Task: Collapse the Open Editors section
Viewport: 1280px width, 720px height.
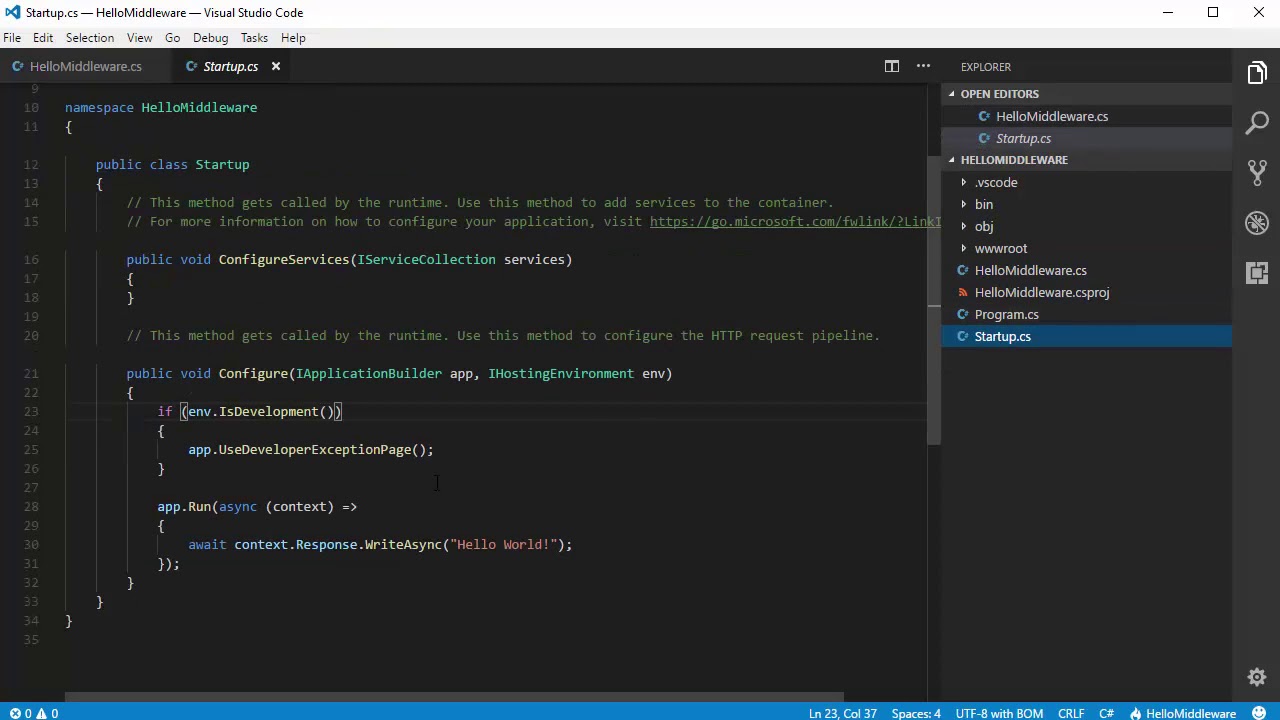Action: (999, 94)
